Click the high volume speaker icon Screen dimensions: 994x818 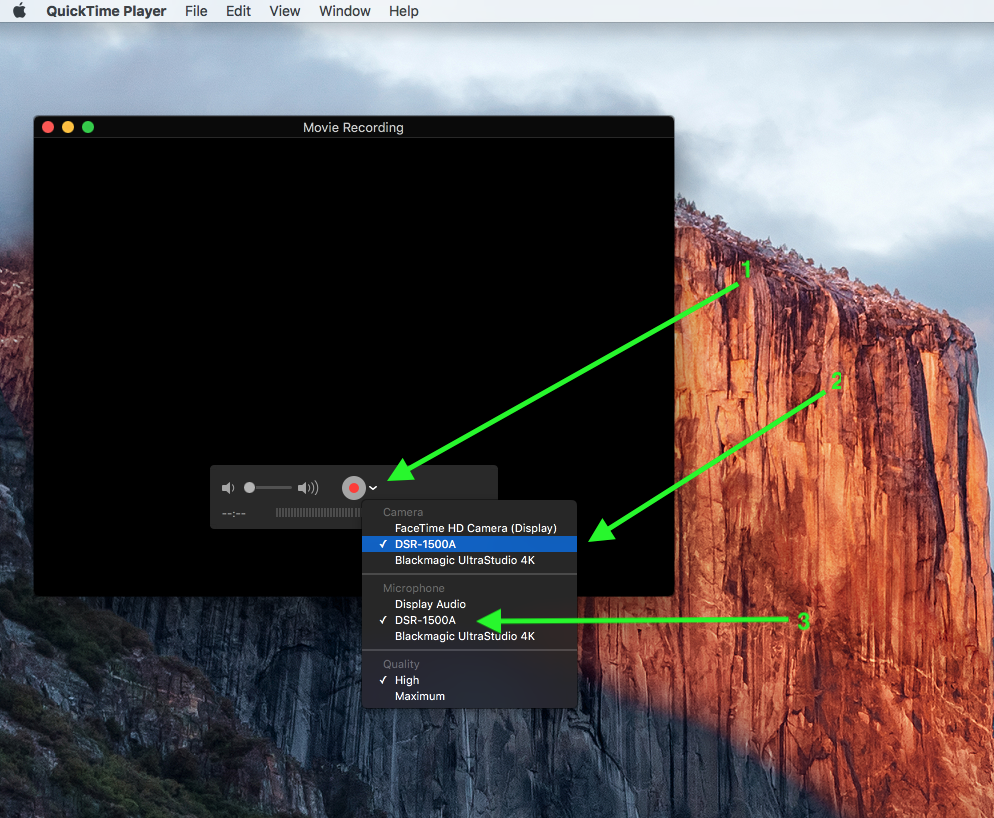[x=308, y=488]
